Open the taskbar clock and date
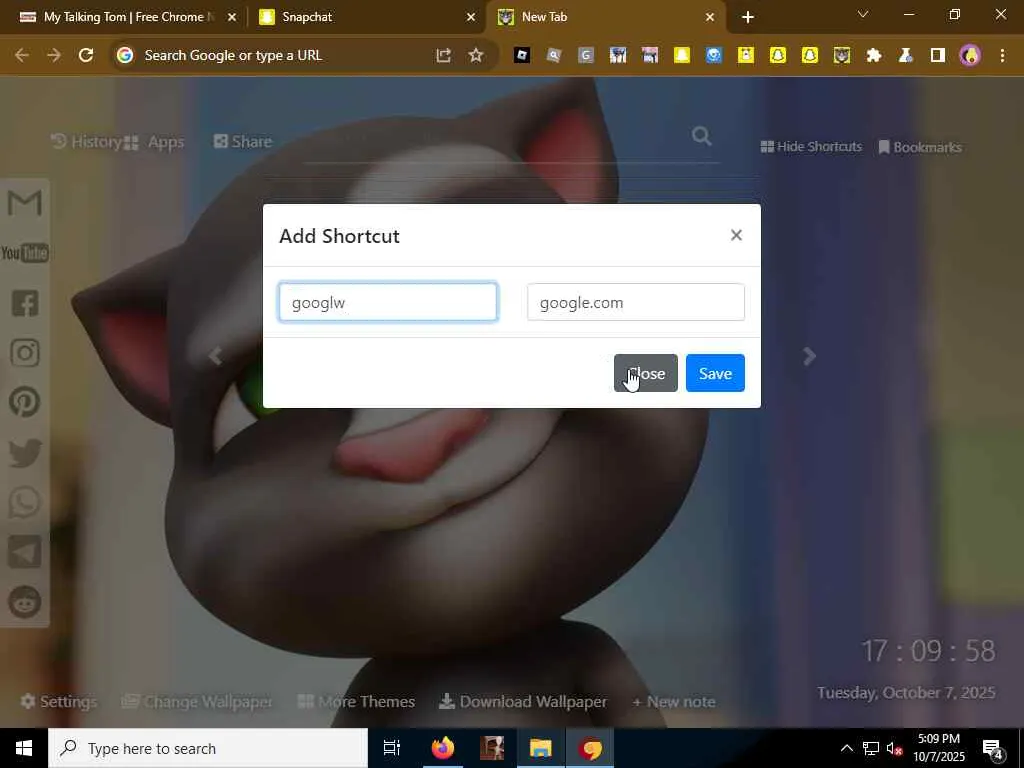This screenshot has width=1024, height=768. (x=939, y=748)
